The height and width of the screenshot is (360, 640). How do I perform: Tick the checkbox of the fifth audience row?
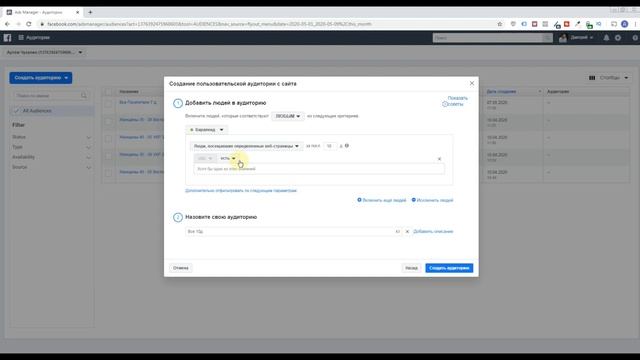tap(109, 173)
